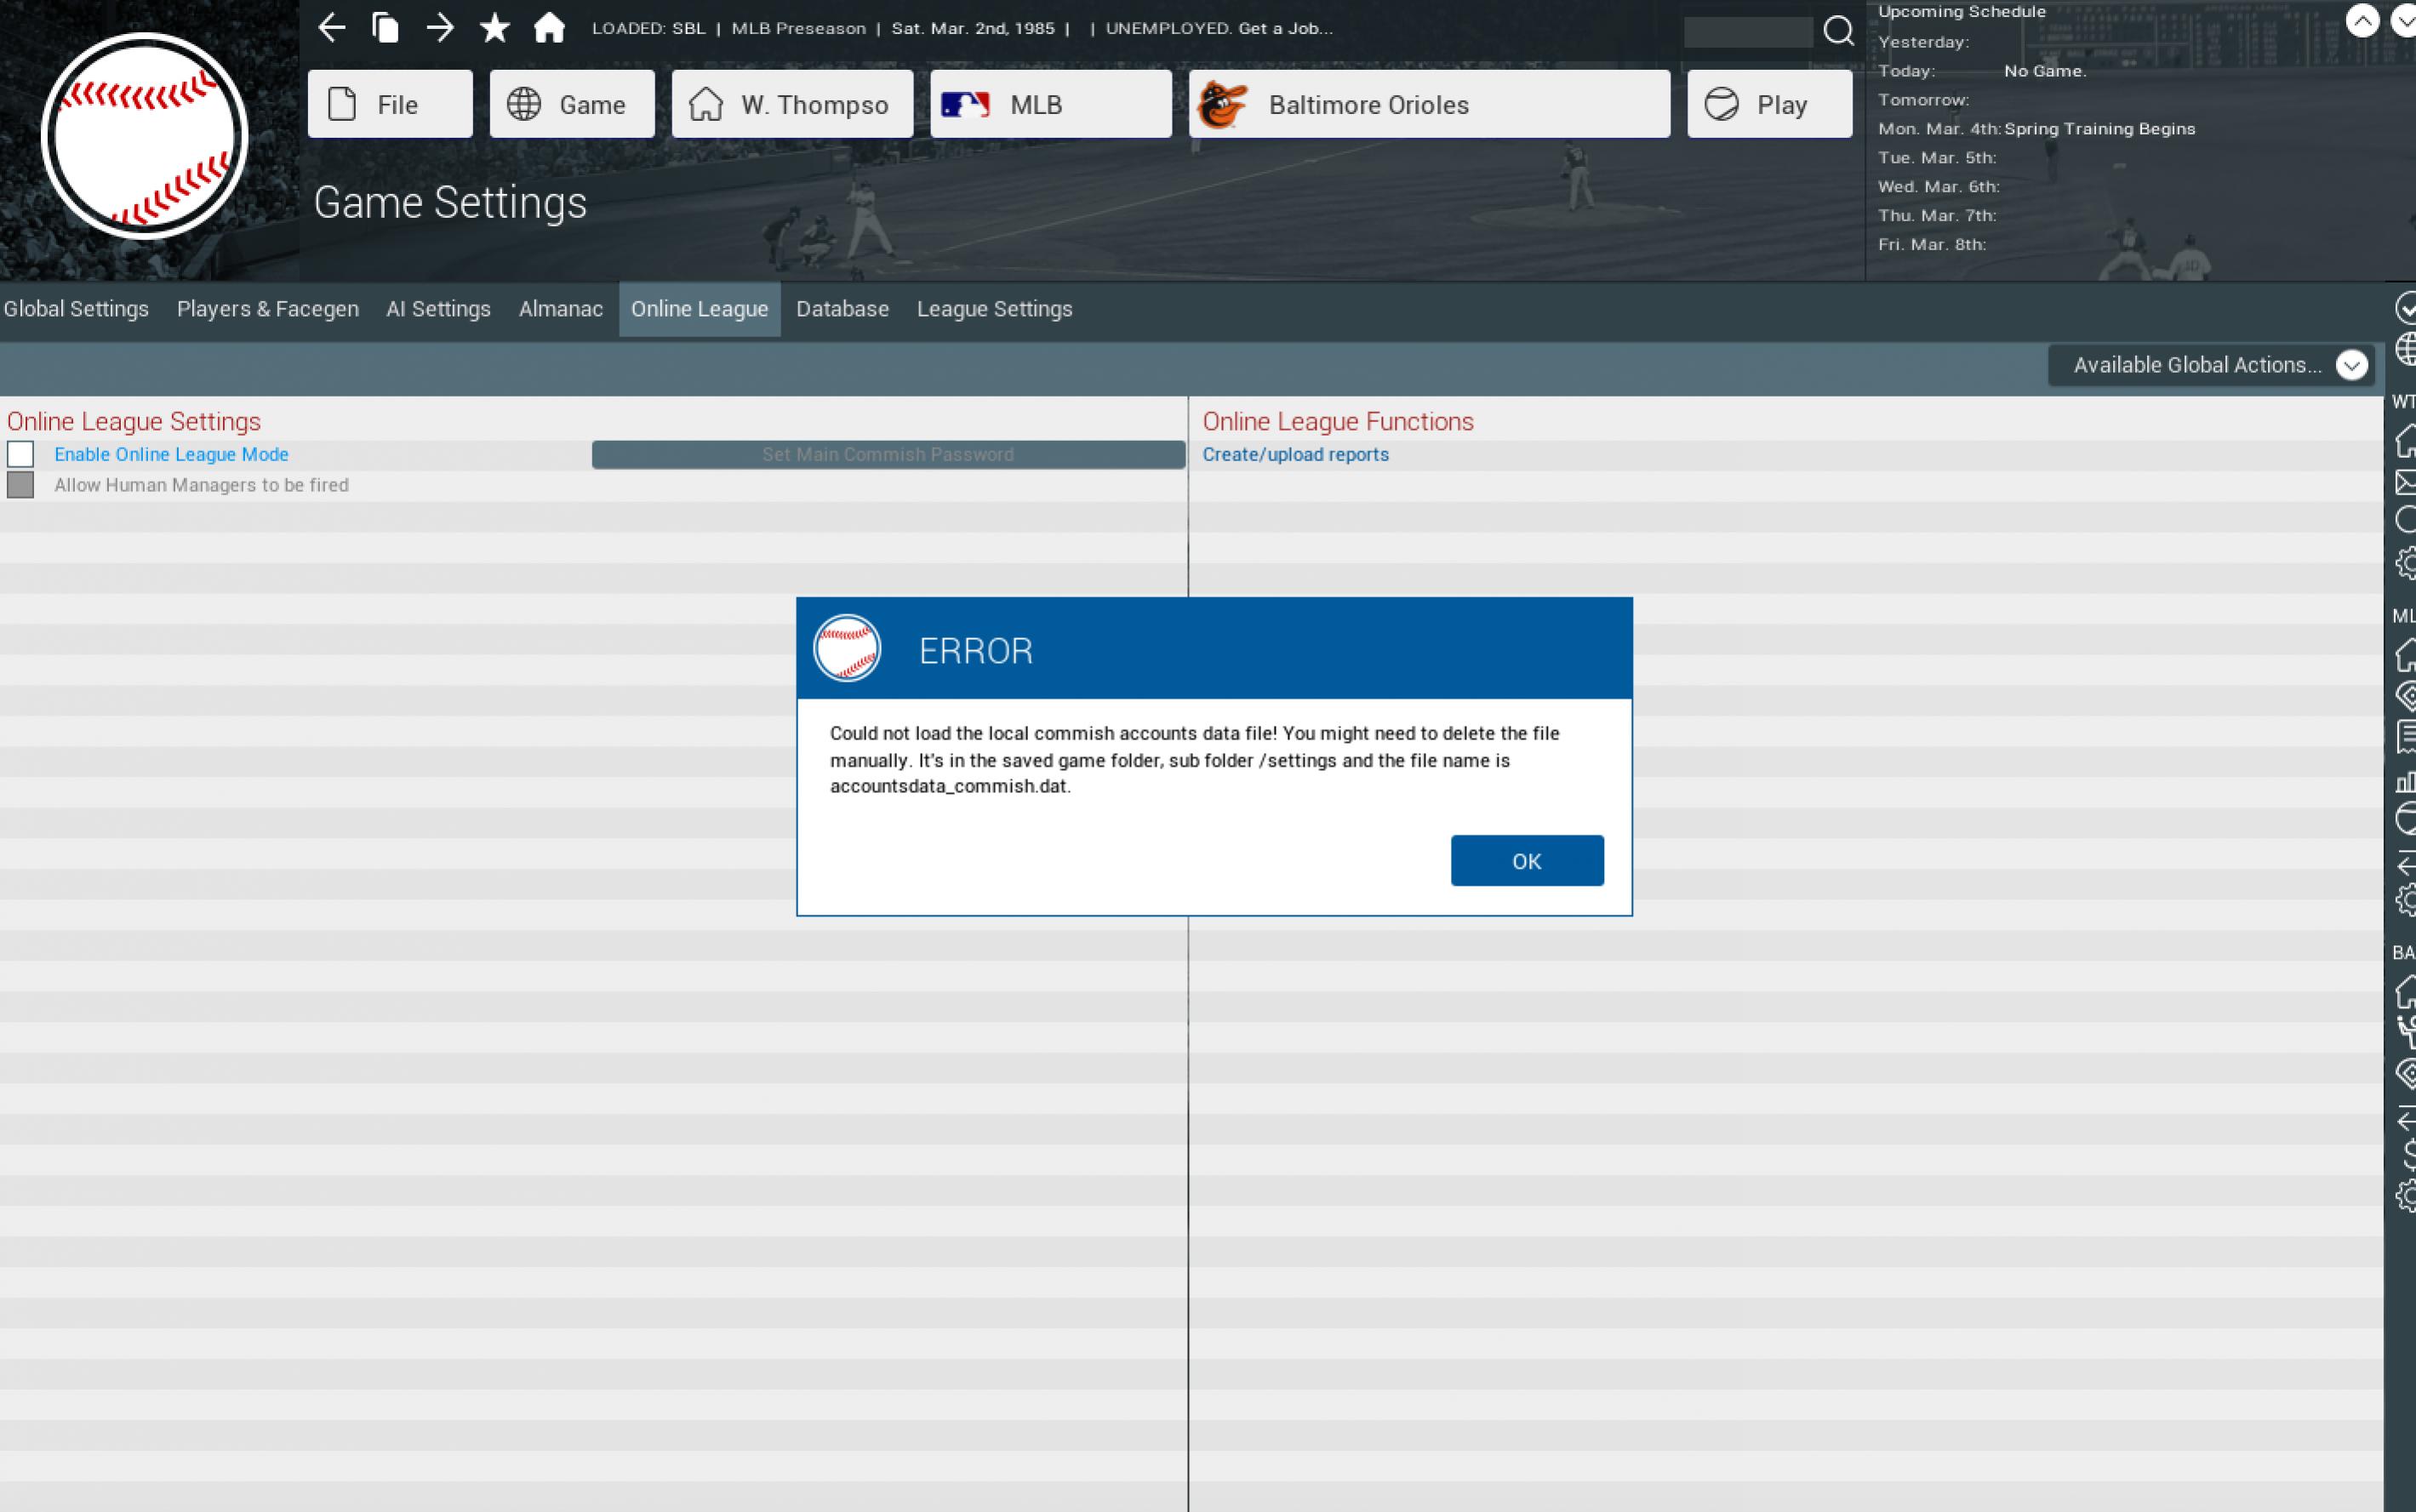This screenshot has width=2416, height=1512.
Task: Click the search input field
Action: click(x=1747, y=32)
